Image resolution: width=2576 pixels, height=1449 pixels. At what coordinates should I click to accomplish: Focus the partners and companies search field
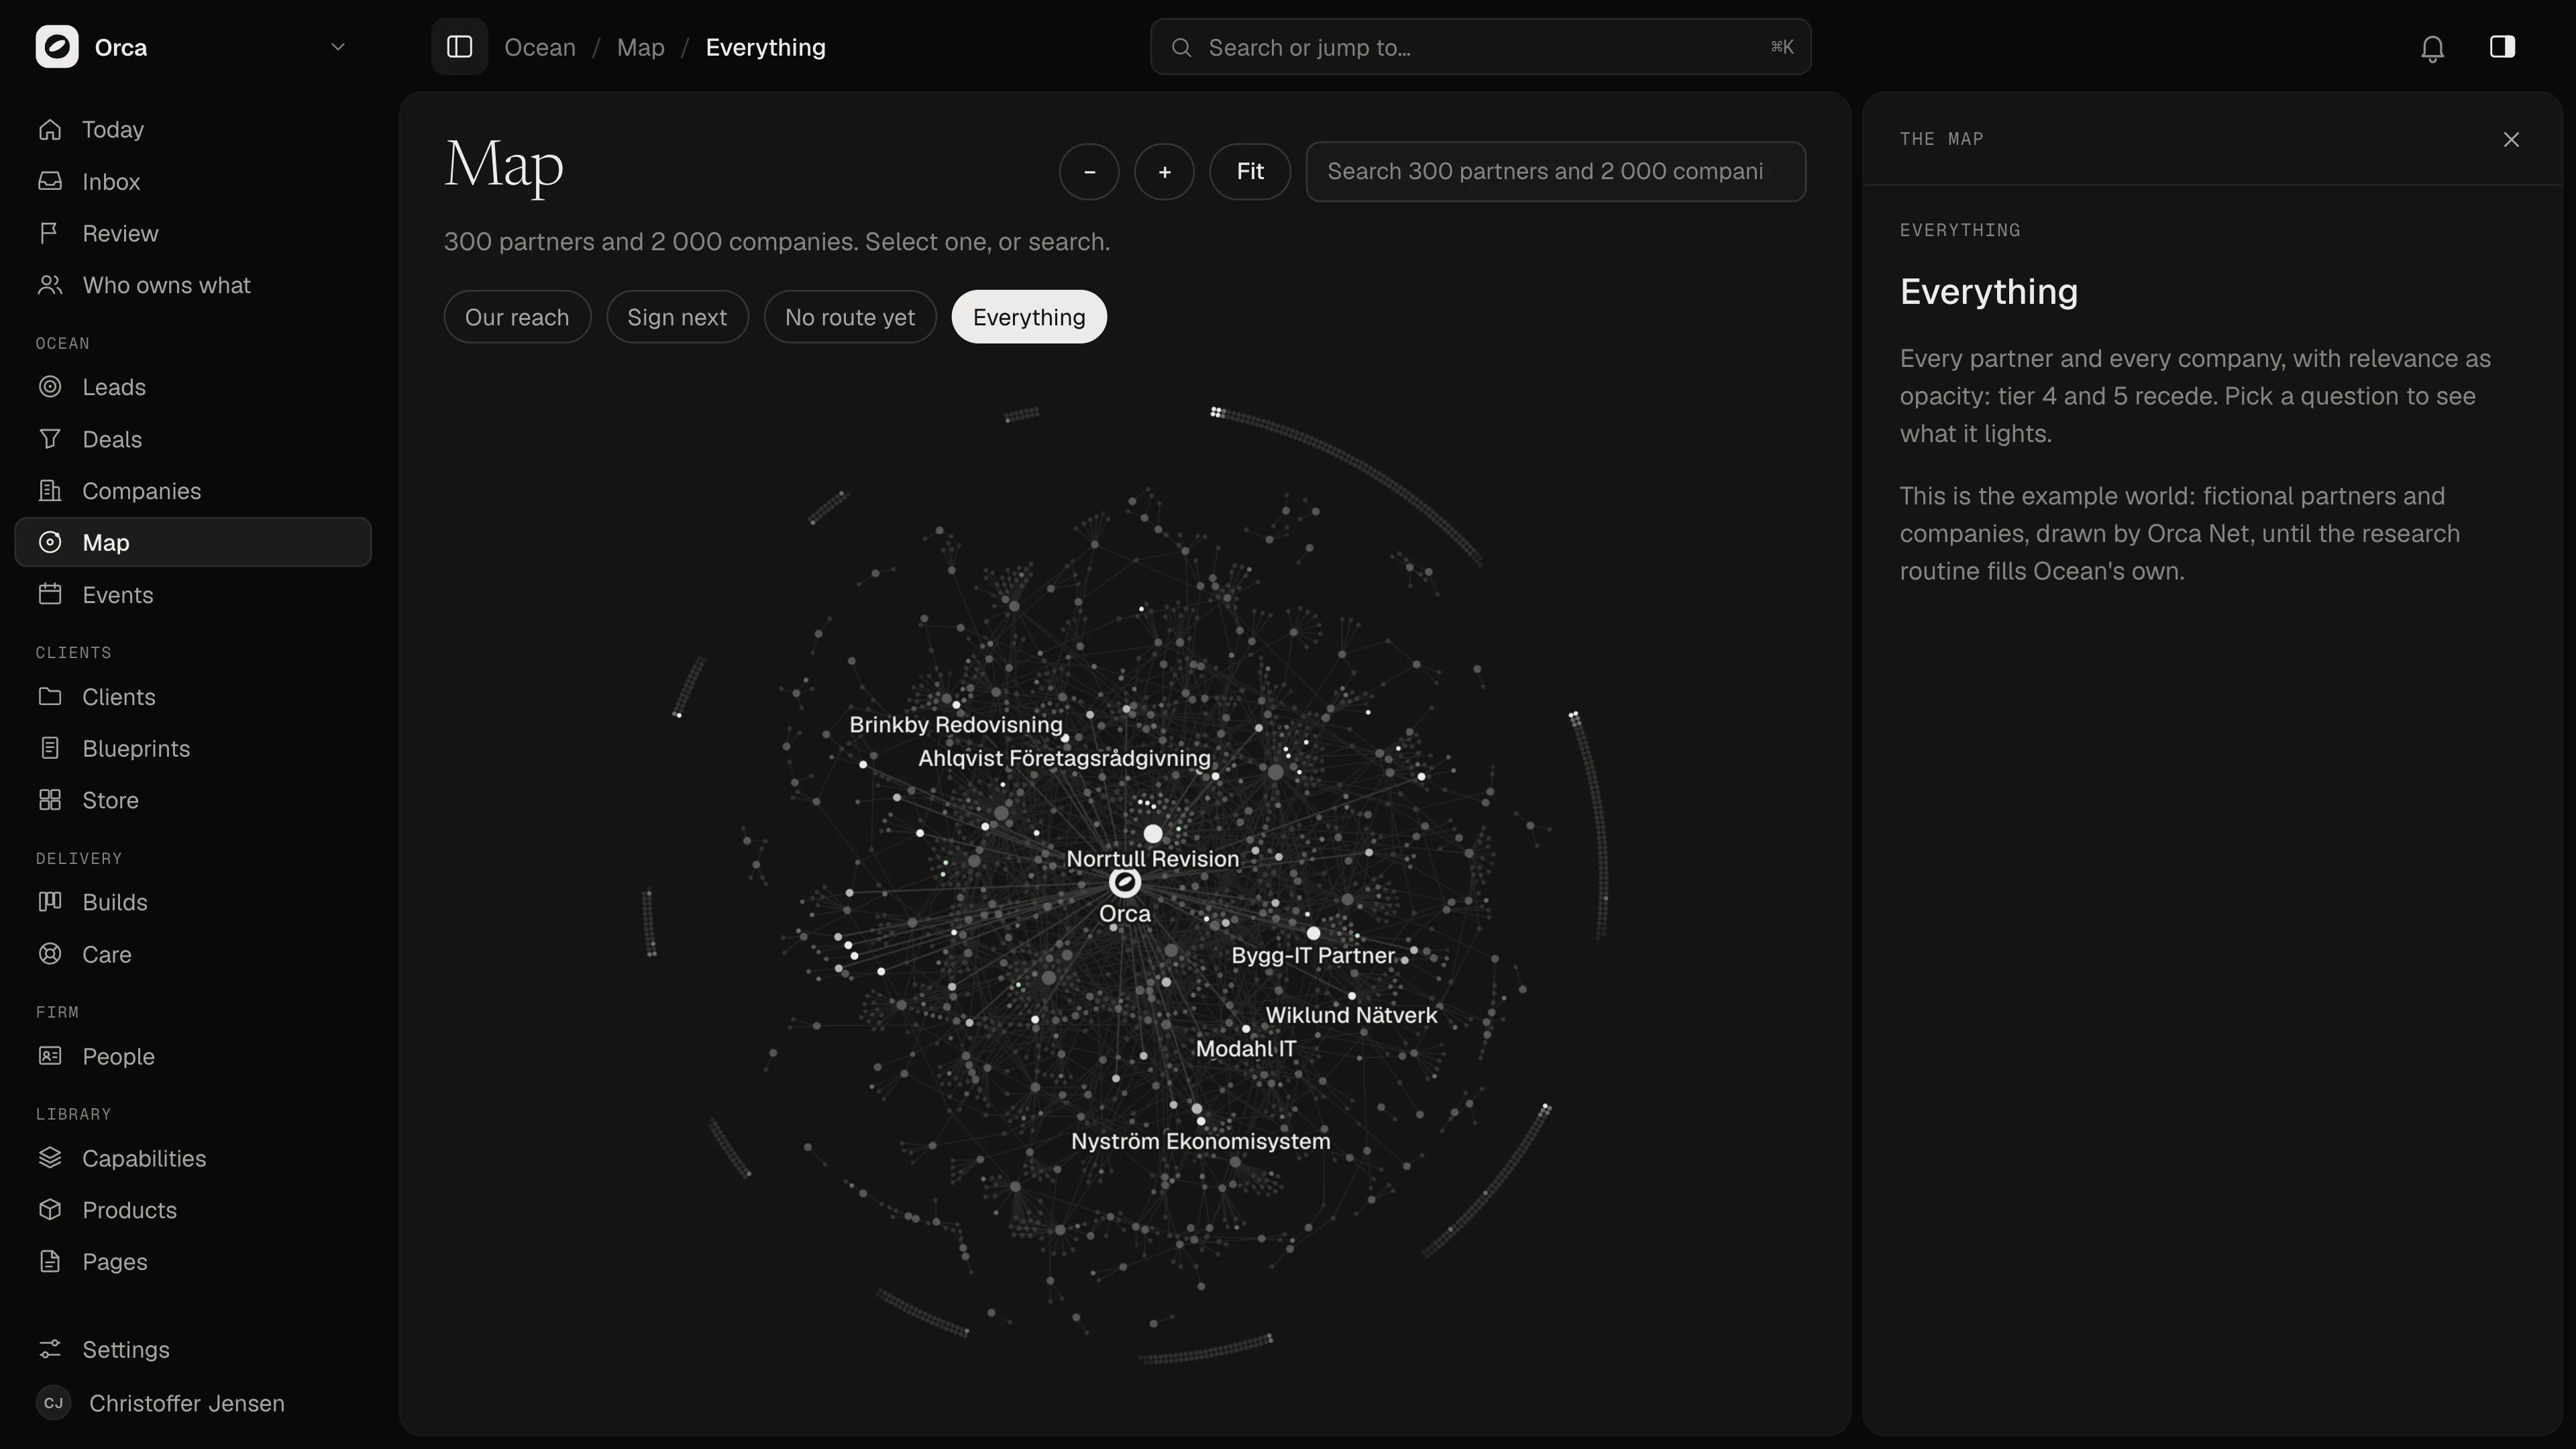(x=1555, y=172)
